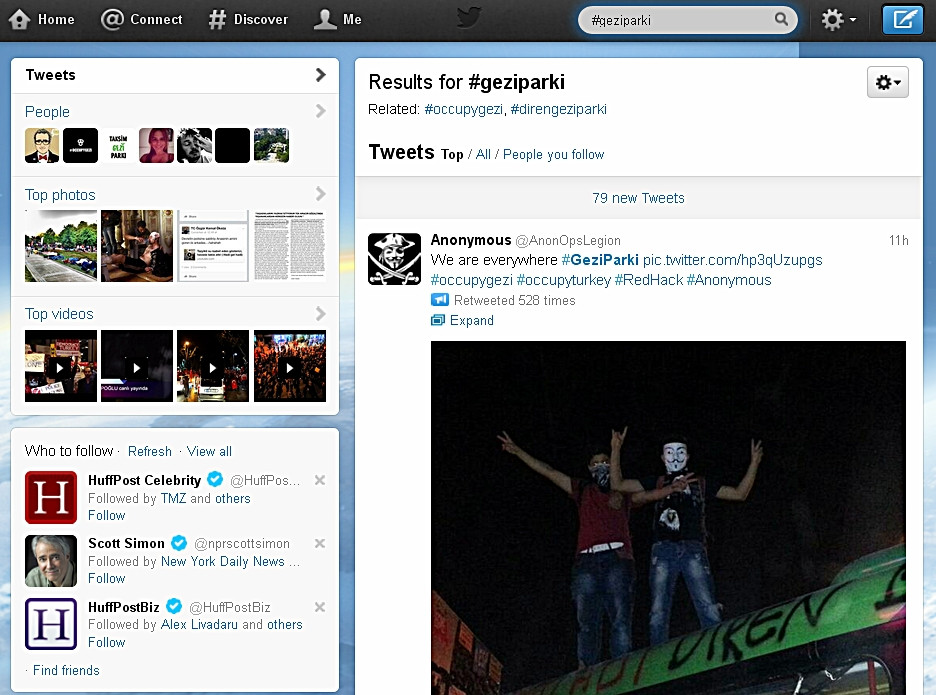
Task: Go to the Connect tab
Action: [142, 20]
